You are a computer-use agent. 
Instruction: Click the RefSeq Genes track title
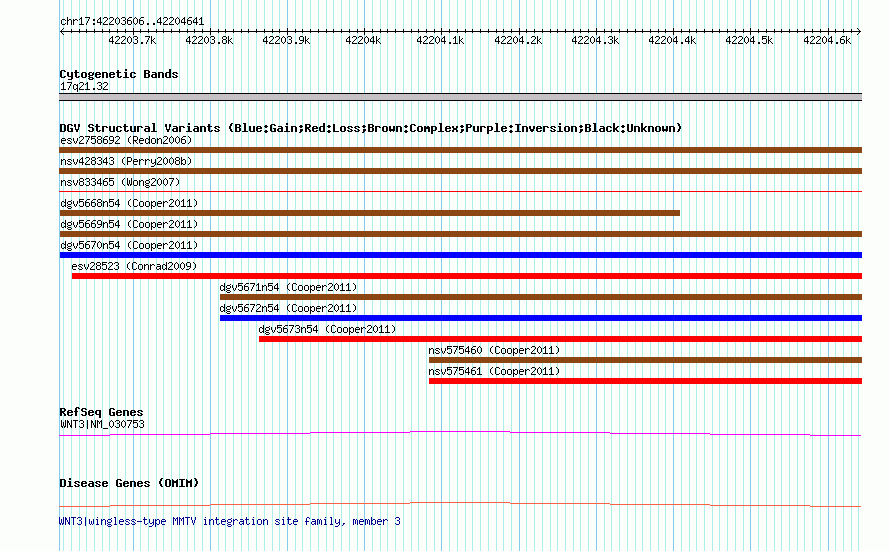(x=101, y=412)
